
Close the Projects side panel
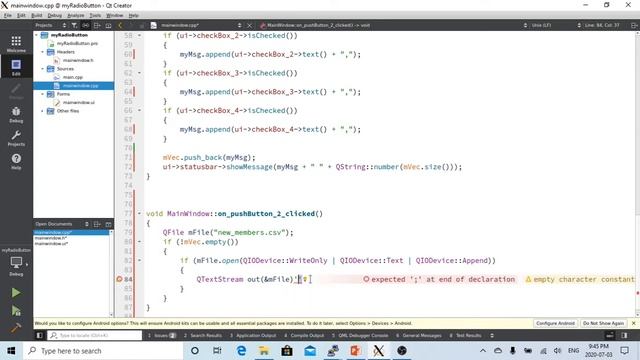pyautogui.click(x=108, y=25)
